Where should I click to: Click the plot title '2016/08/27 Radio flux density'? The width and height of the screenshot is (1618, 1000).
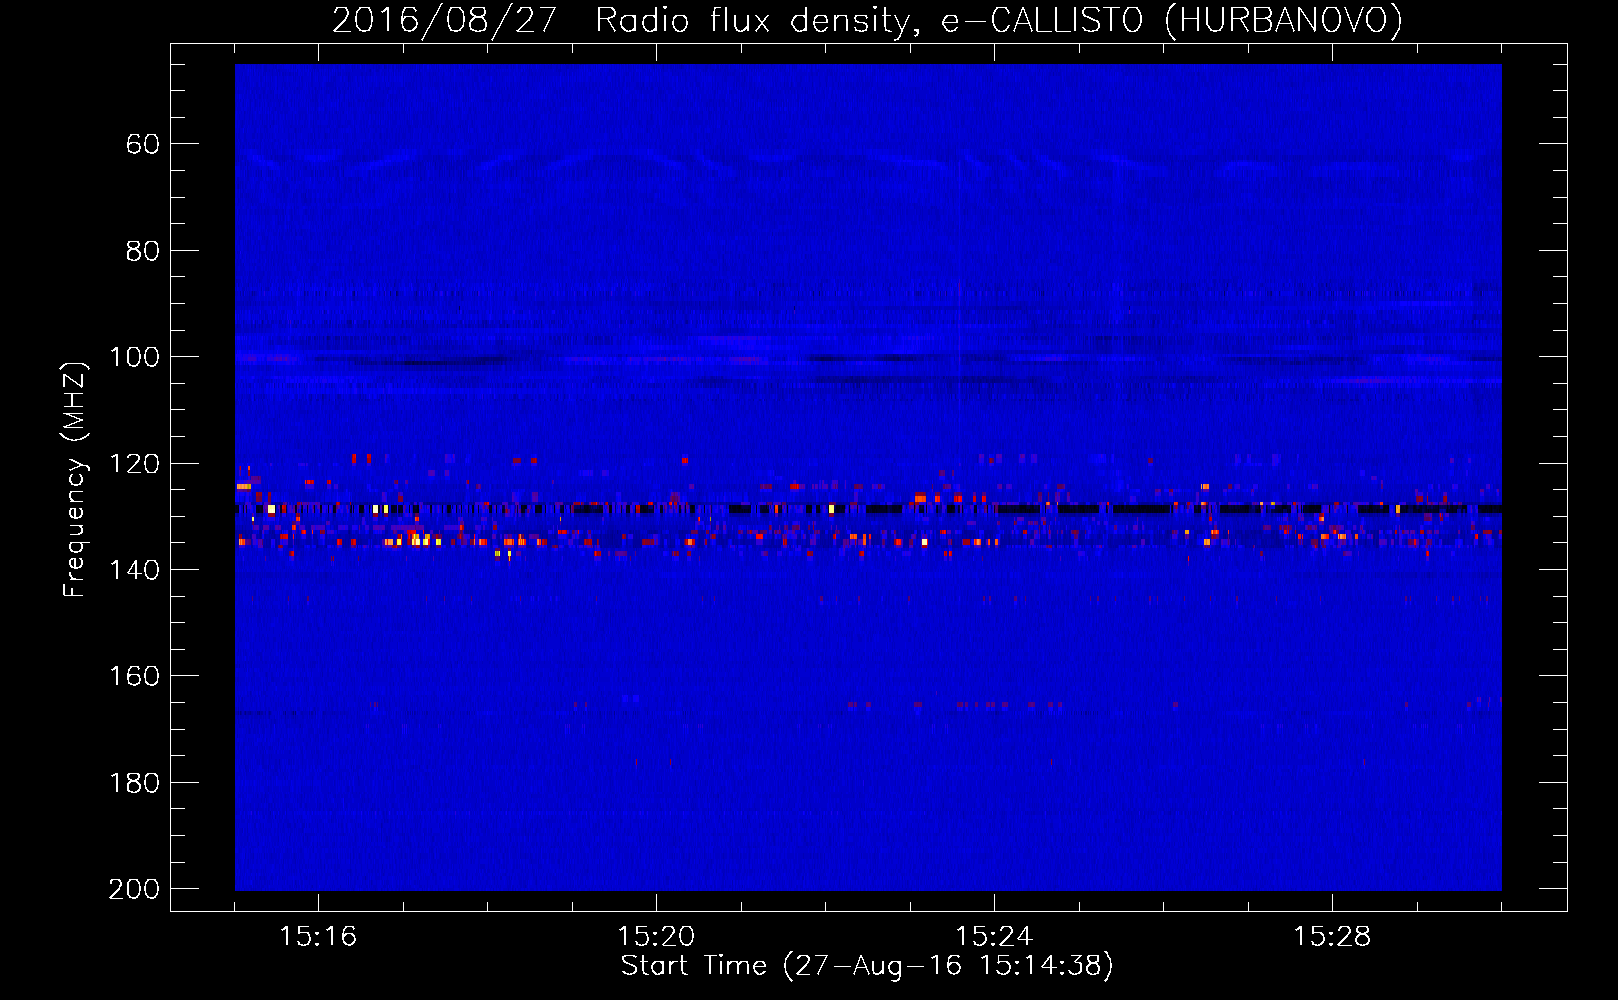pyautogui.click(x=620, y=21)
